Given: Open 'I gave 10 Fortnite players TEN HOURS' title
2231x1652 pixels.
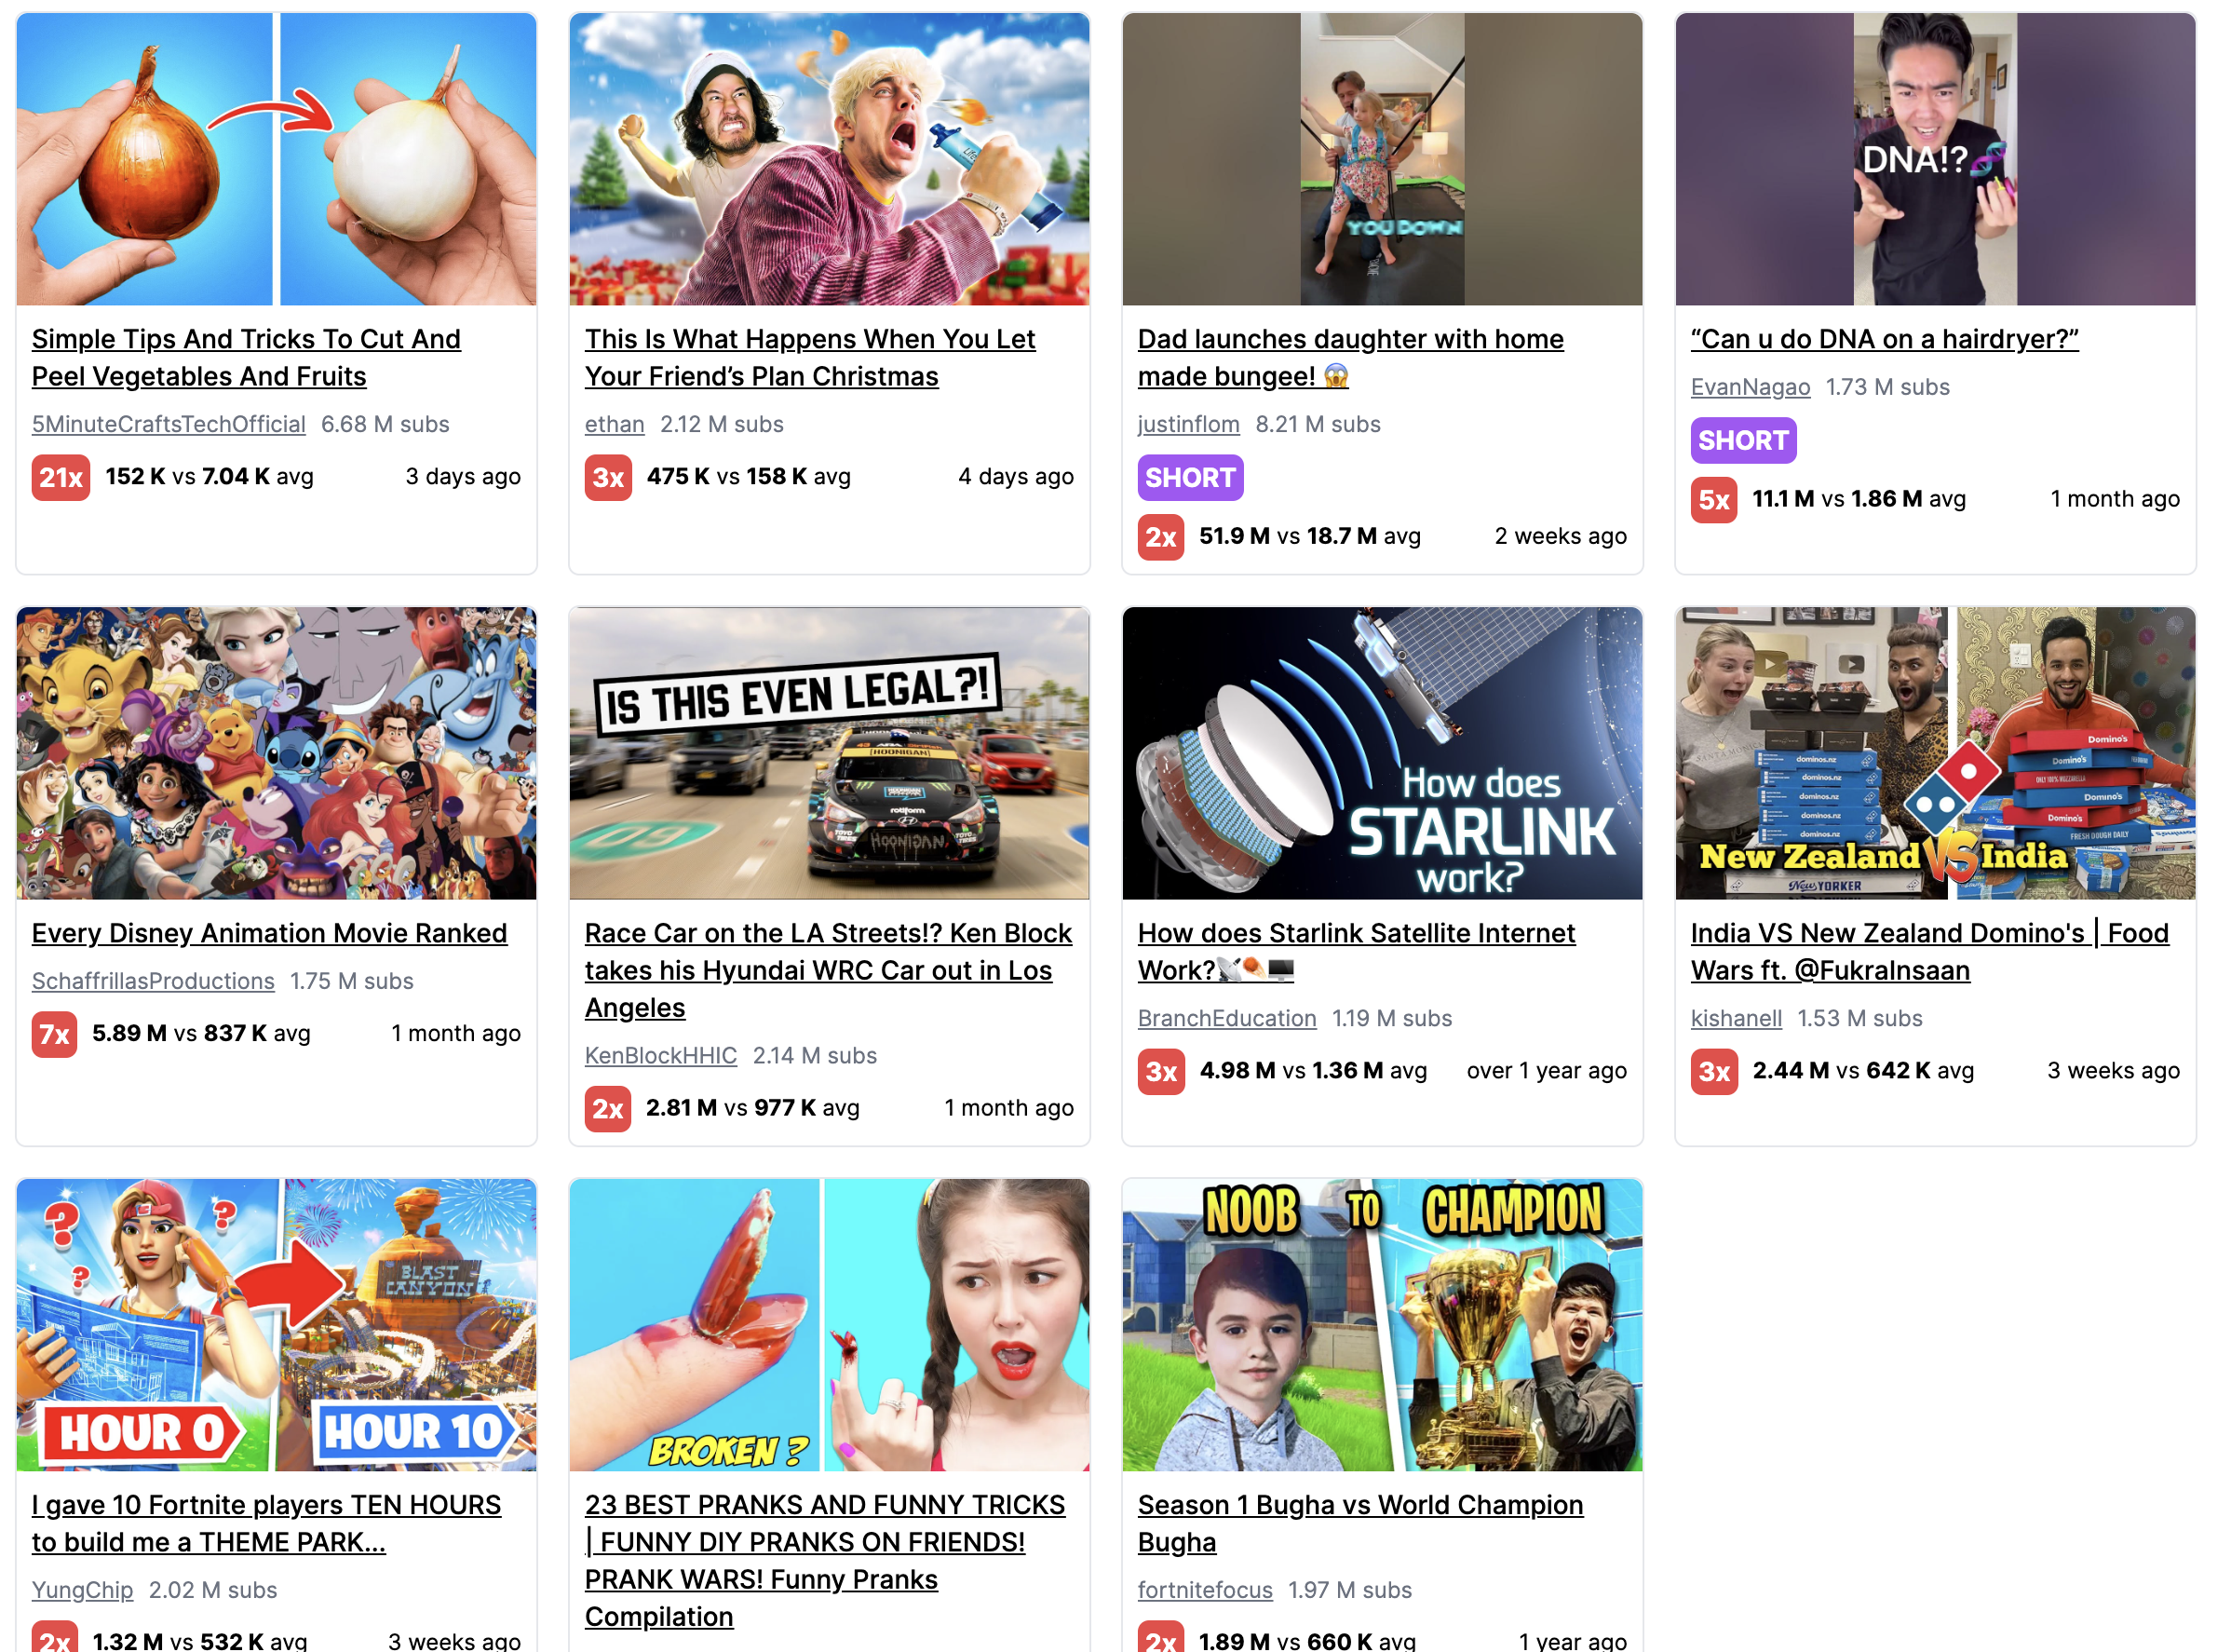Looking at the screenshot, I should pyautogui.click(x=267, y=1524).
